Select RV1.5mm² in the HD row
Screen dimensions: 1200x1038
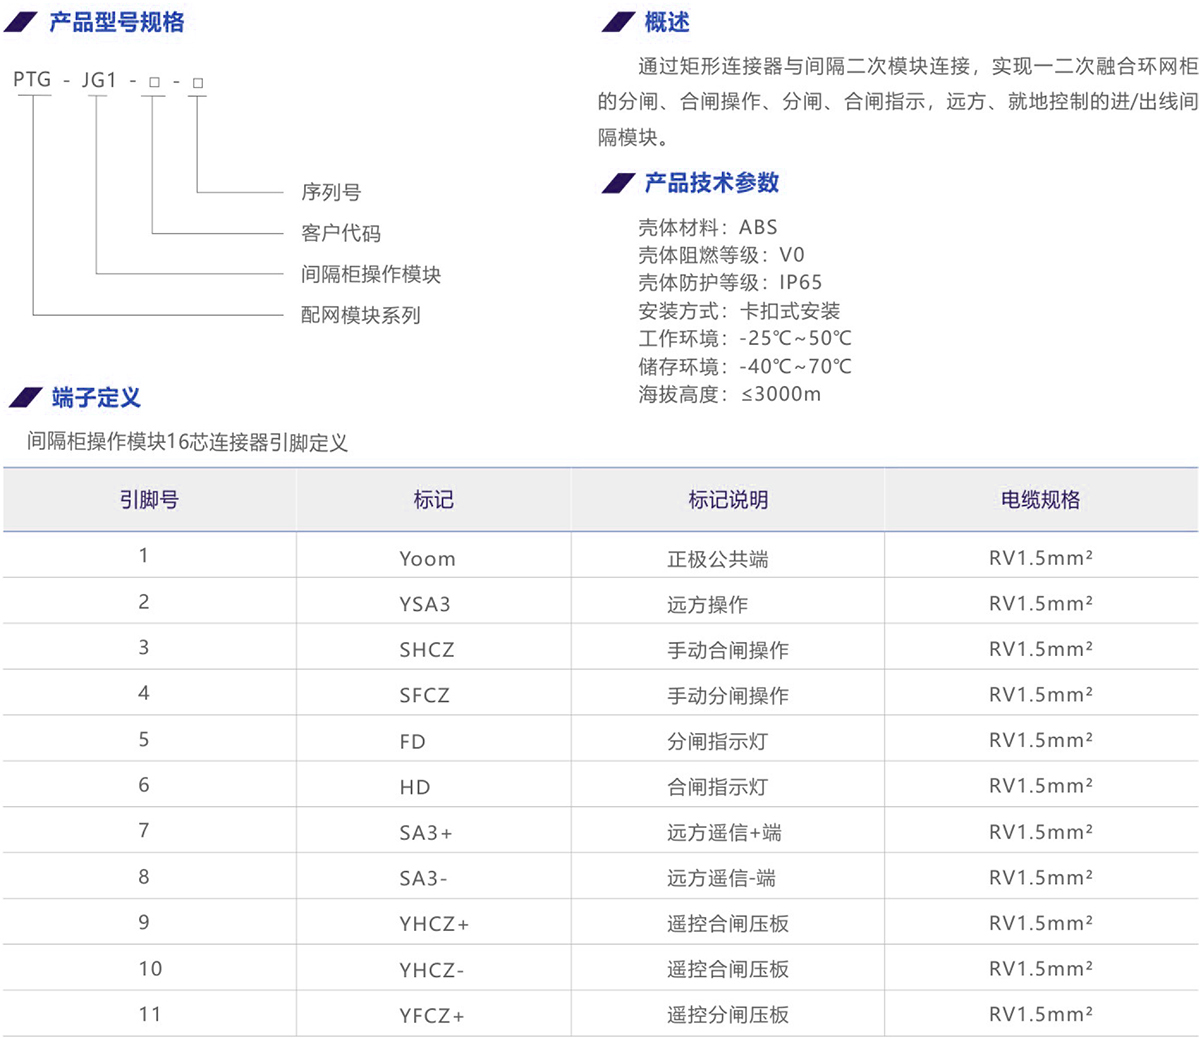tap(1041, 786)
